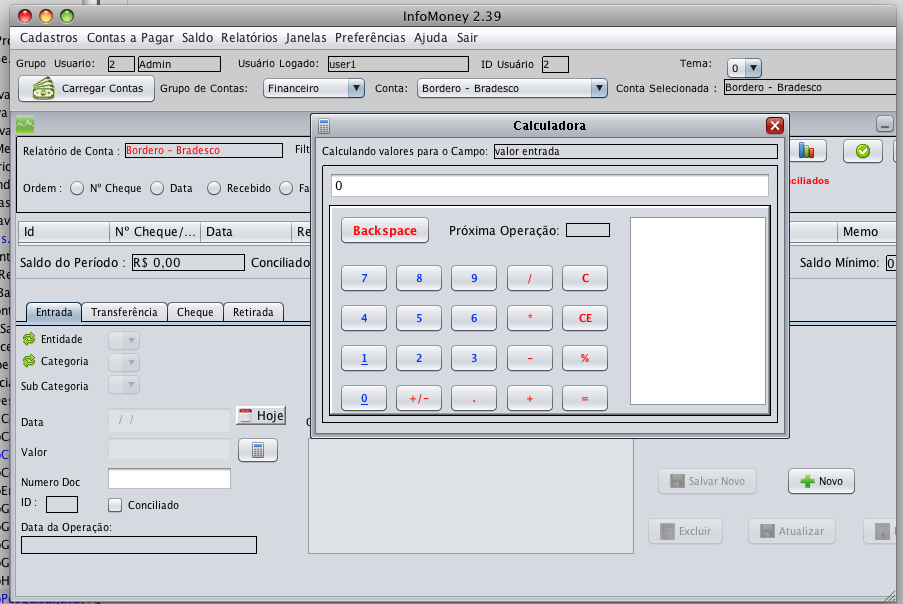Click the calculator minus button

pyautogui.click(x=530, y=358)
